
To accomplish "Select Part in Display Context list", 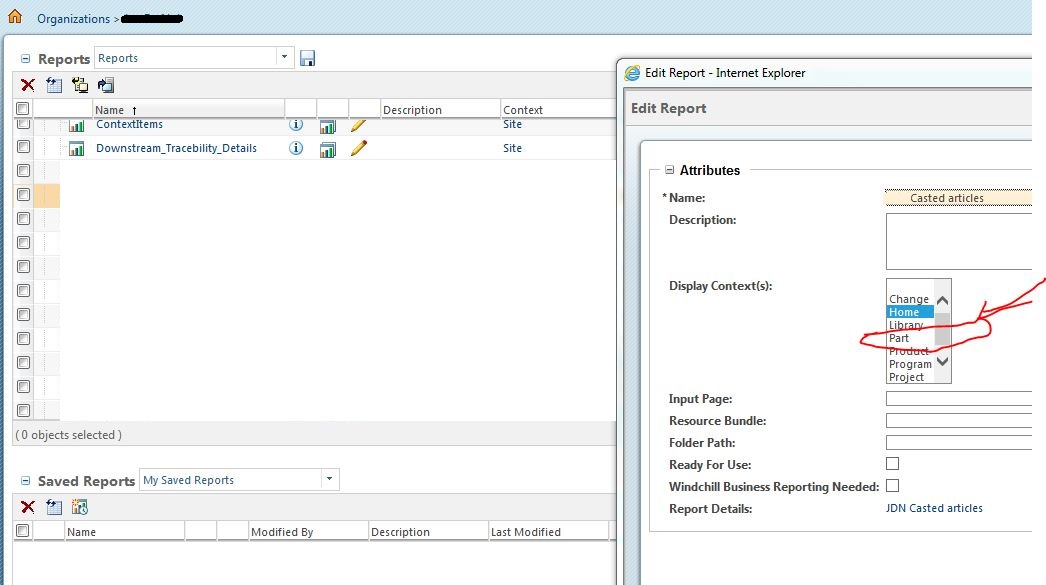I will (899, 338).
